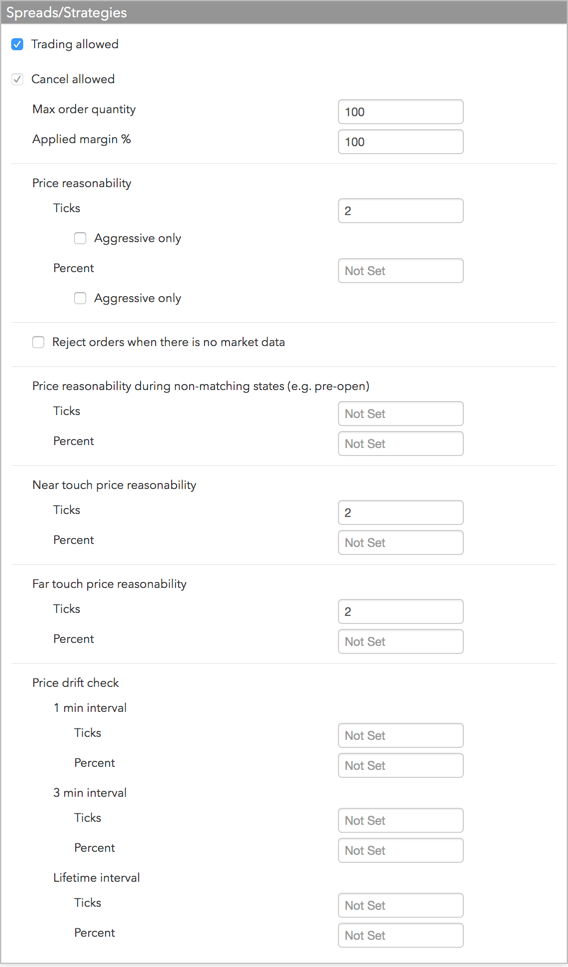
Task: Click Near touch price reasonability Ticks field
Action: tap(401, 512)
